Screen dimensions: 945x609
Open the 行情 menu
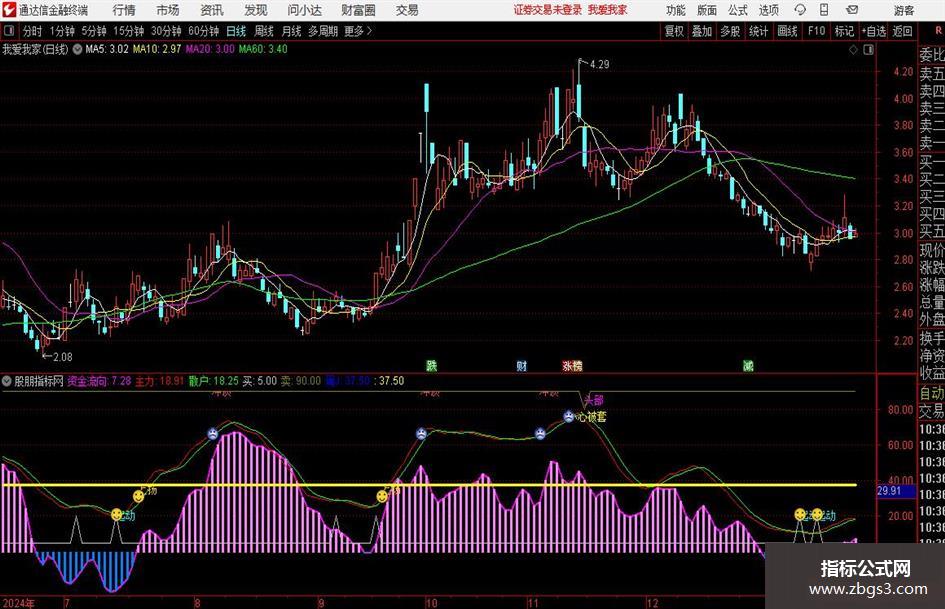pos(124,10)
